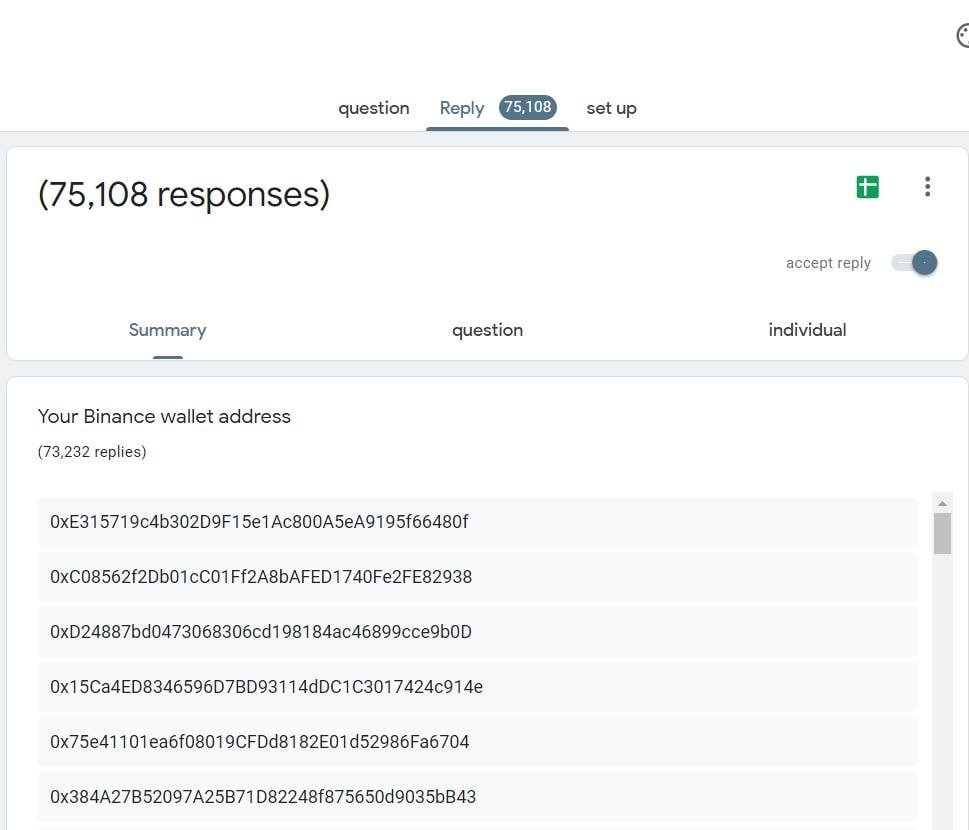Viewport: 969px width, 830px height.
Task: Select address 0xD24887bd0473068306cd198184ac46899cce9b0D
Action: click(476, 632)
